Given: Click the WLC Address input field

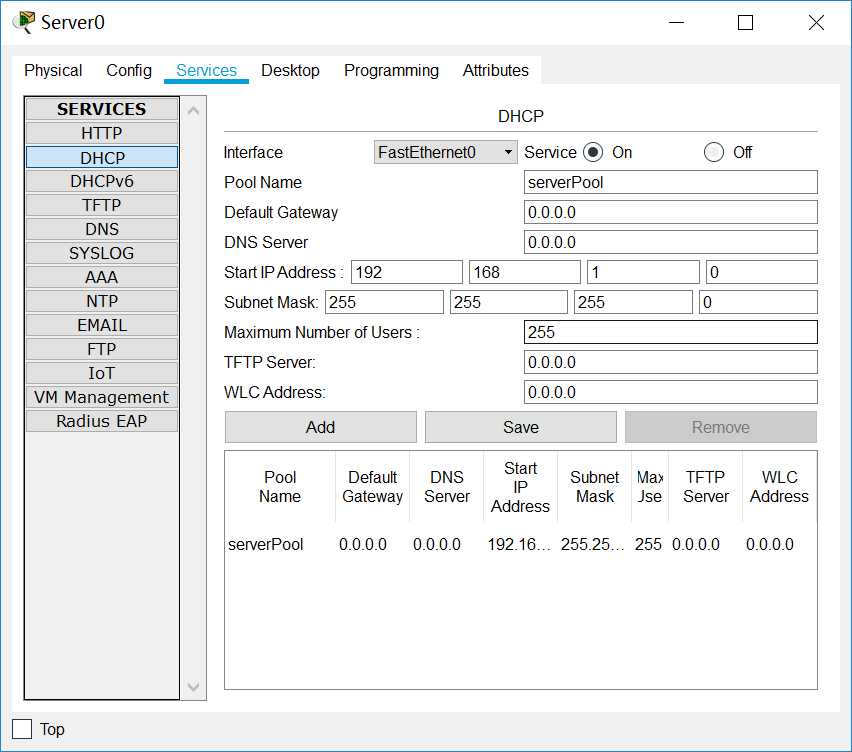Looking at the screenshot, I should 671,392.
